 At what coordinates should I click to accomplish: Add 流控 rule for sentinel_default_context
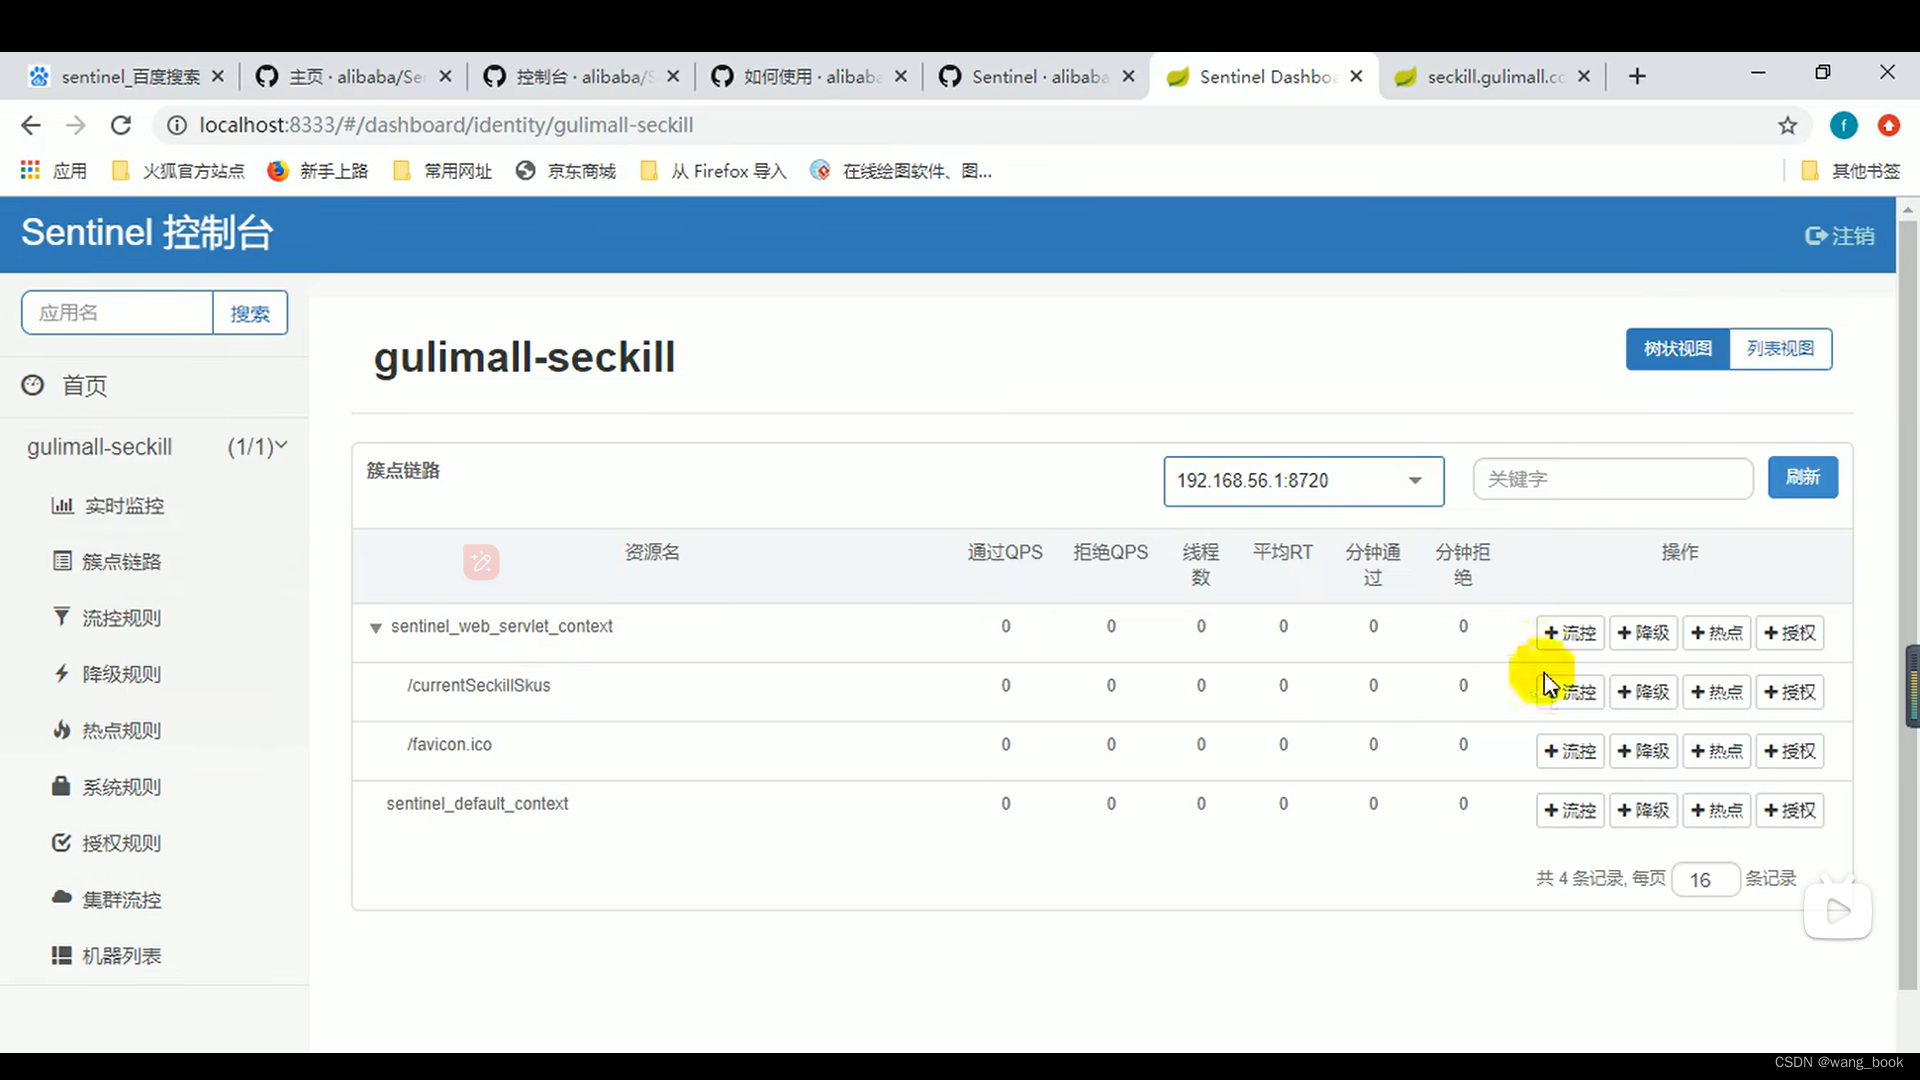(1570, 810)
